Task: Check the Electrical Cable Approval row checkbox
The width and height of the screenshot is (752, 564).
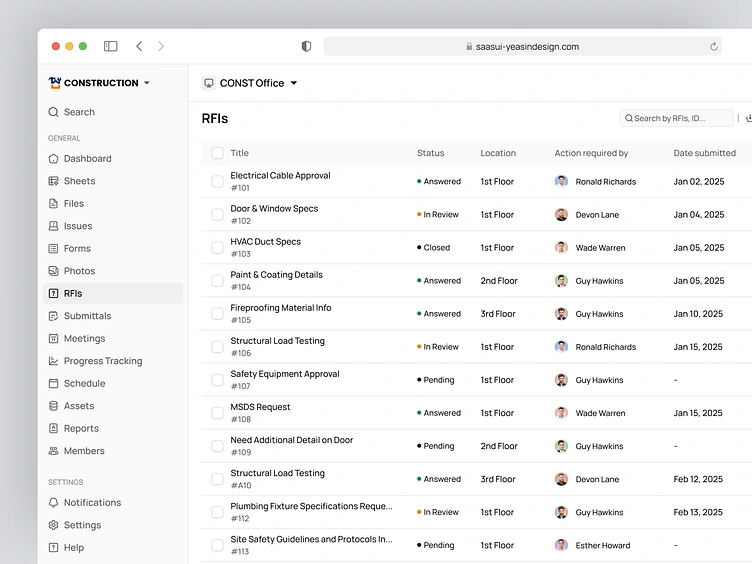Action: pyautogui.click(x=217, y=181)
